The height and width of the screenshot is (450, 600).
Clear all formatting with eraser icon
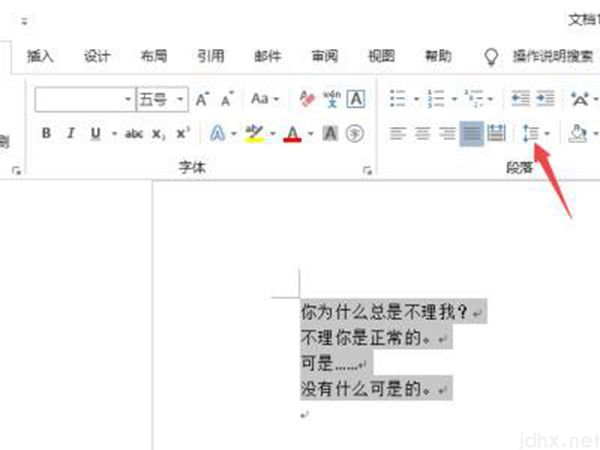tap(307, 99)
